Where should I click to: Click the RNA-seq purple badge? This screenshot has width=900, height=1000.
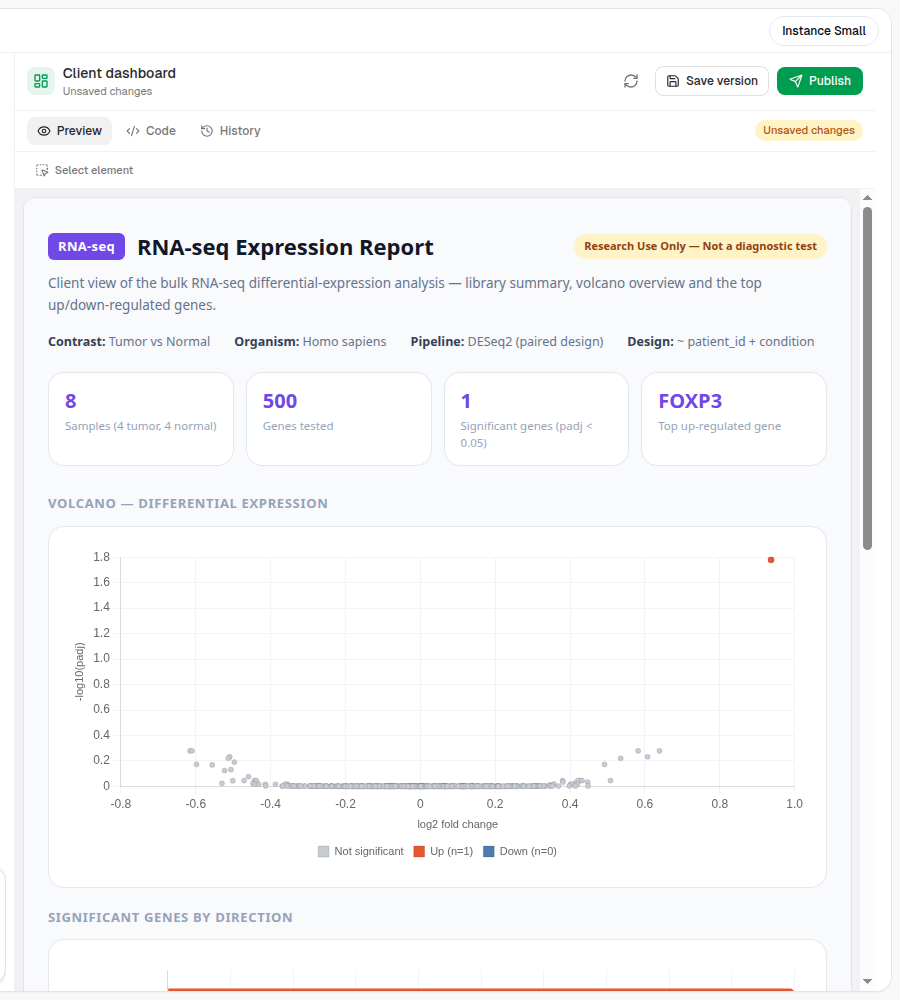pos(86,247)
